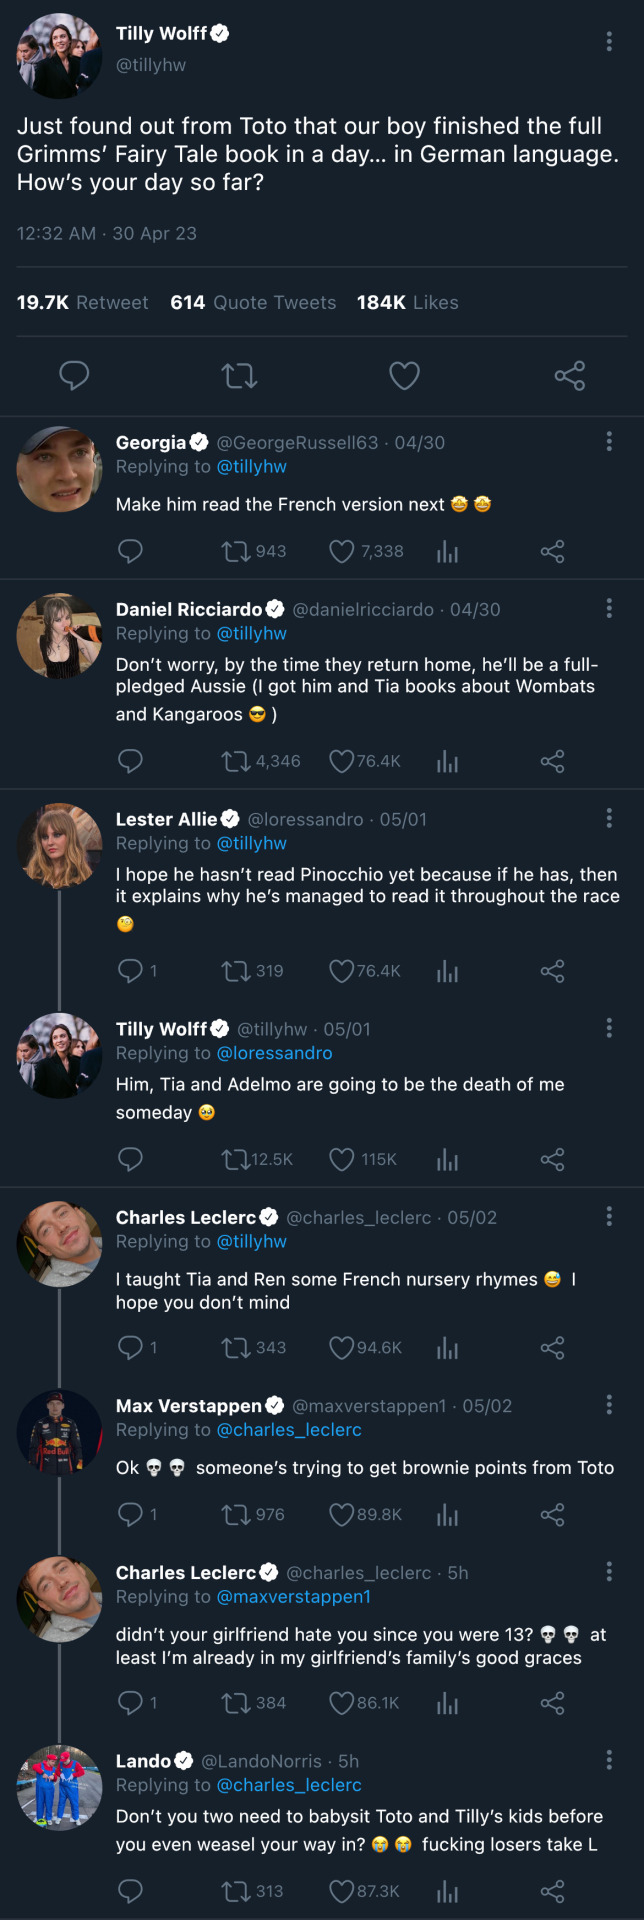Reply to Max Verstappen's brownie points tweet
The image size is (644, 1920).
coord(131,1514)
